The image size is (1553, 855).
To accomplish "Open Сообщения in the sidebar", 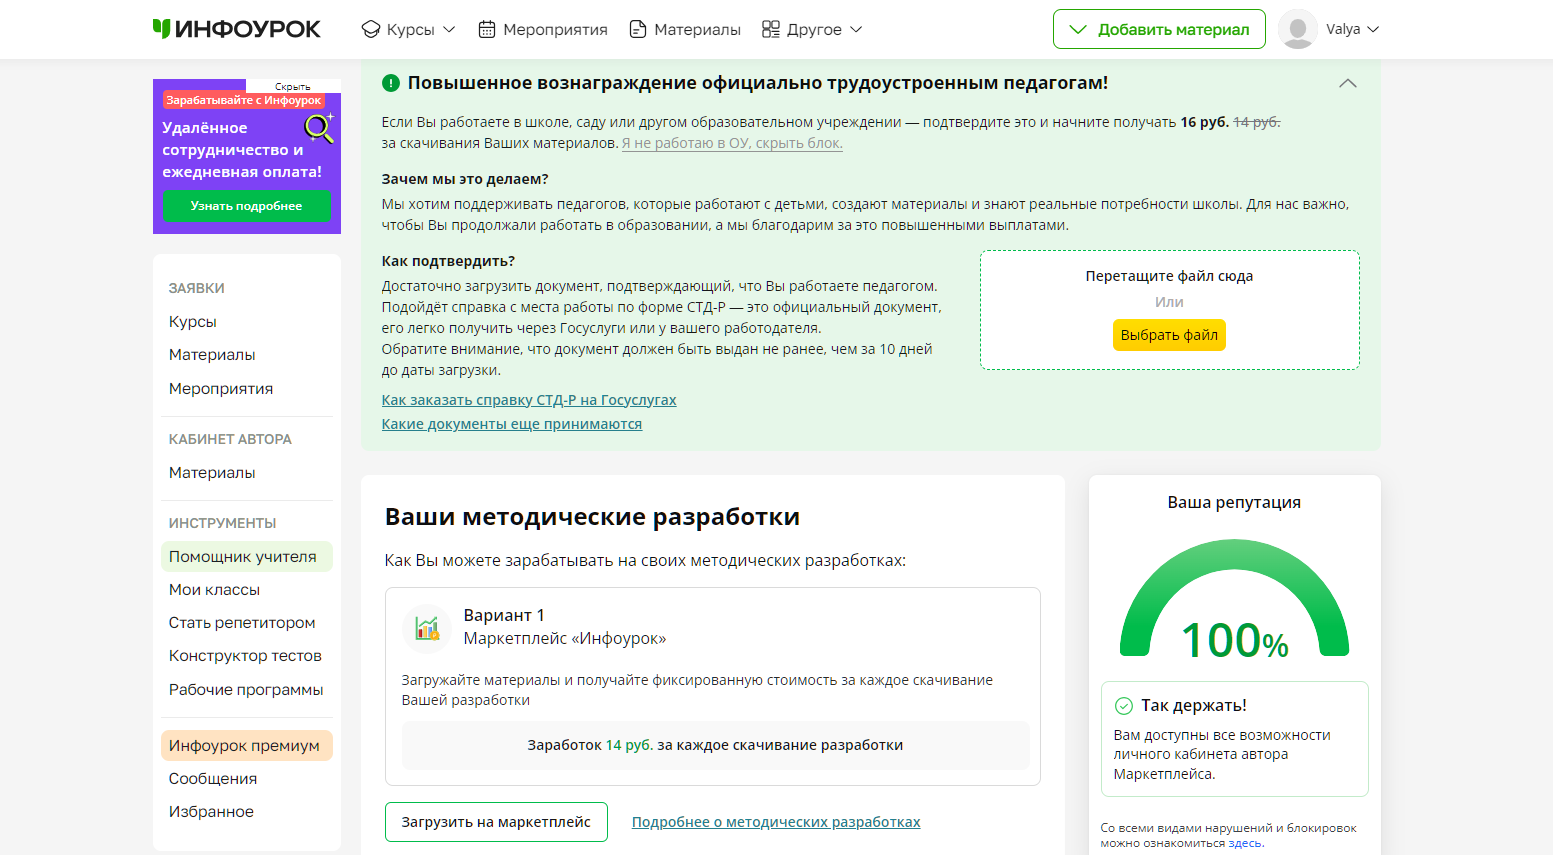I will 213,779.
